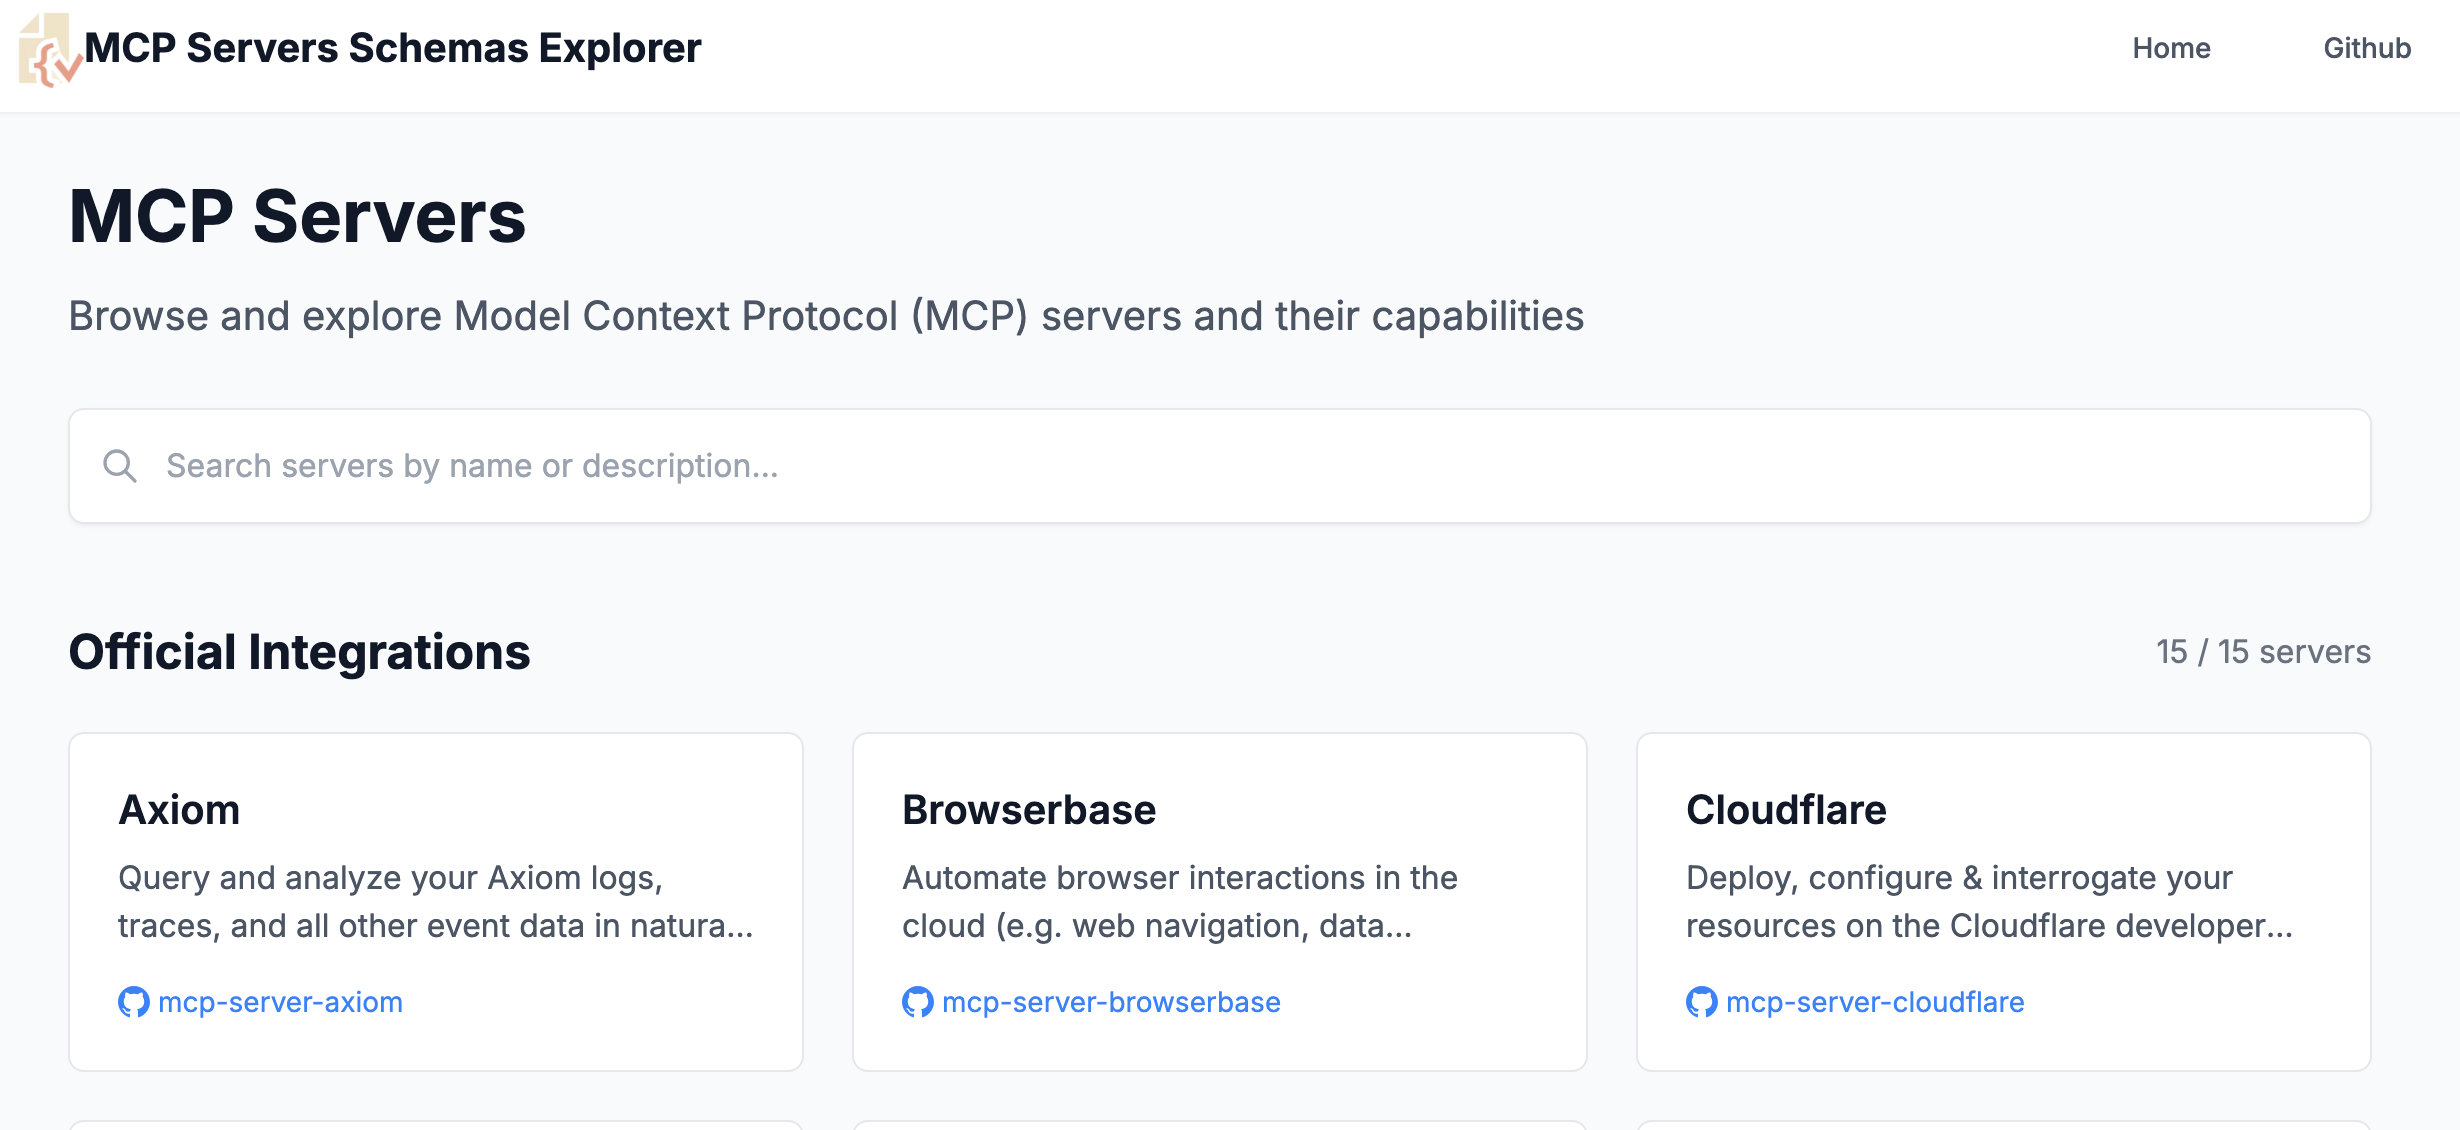This screenshot has height=1130, width=2460.
Task: Open the mcp-server-cloudflare repository link
Action: (x=1875, y=1002)
